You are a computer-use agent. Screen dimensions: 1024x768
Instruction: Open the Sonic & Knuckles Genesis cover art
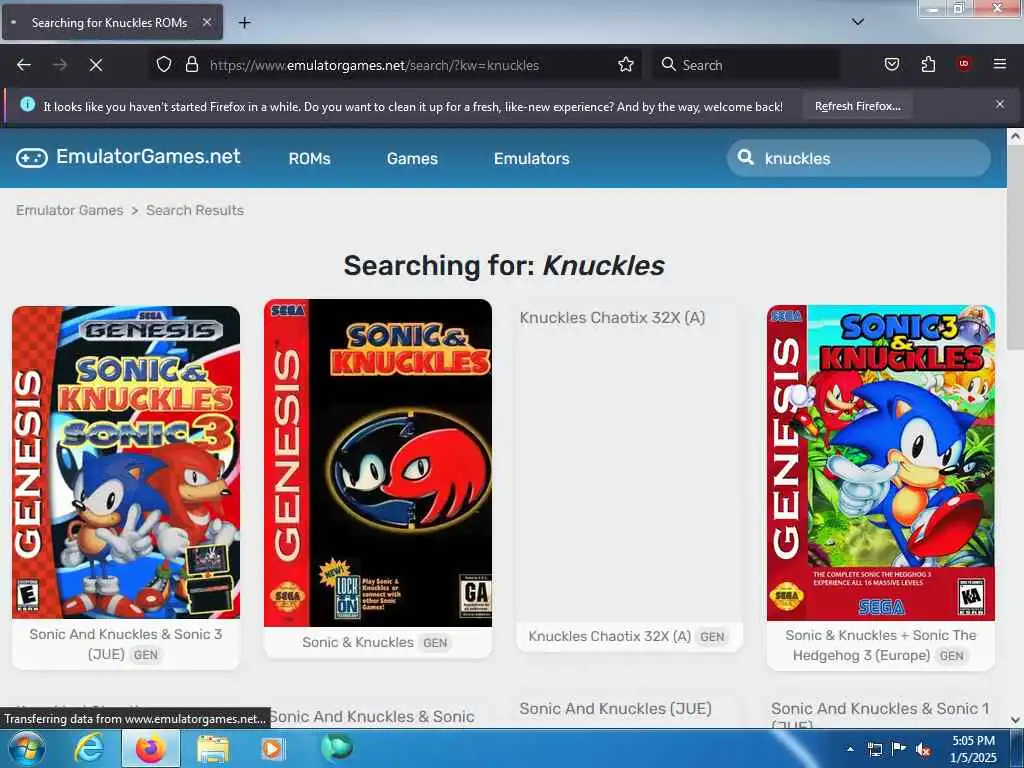point(377,463)
